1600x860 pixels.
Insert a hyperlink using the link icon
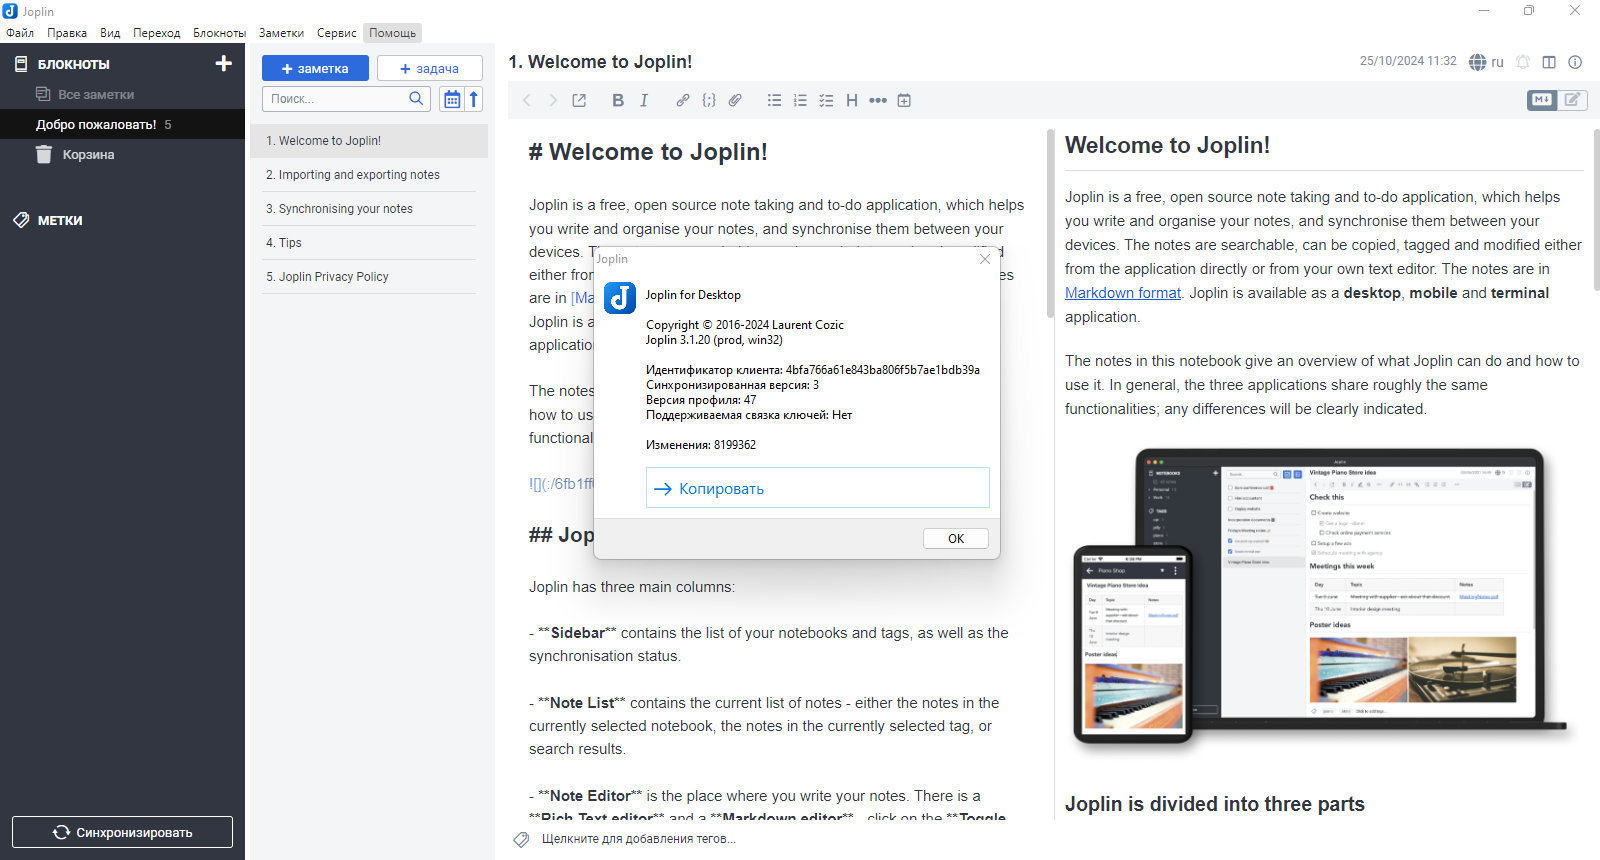682,100
